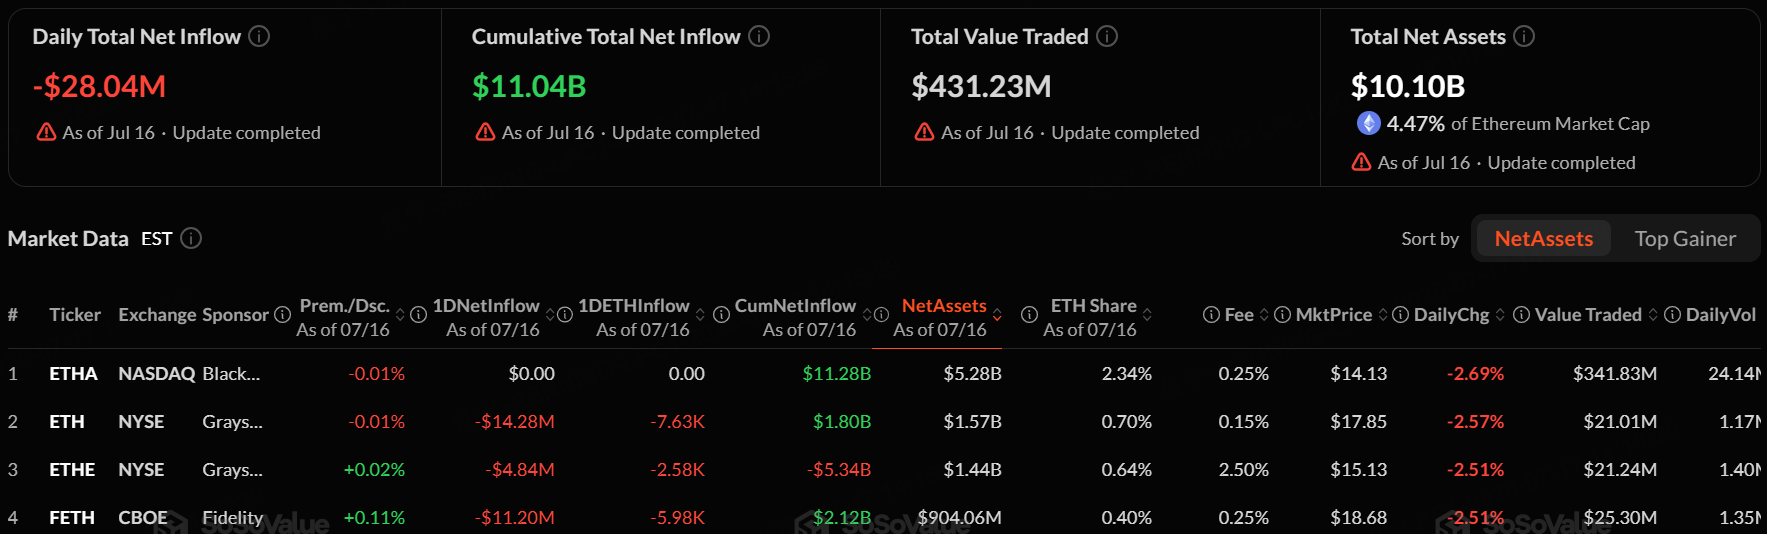Image resolution: width=1767 pixels, height=534 pixels.
Task: Open the ETHA ticker link
Action: pyautogui.click(x=73, y=373)
